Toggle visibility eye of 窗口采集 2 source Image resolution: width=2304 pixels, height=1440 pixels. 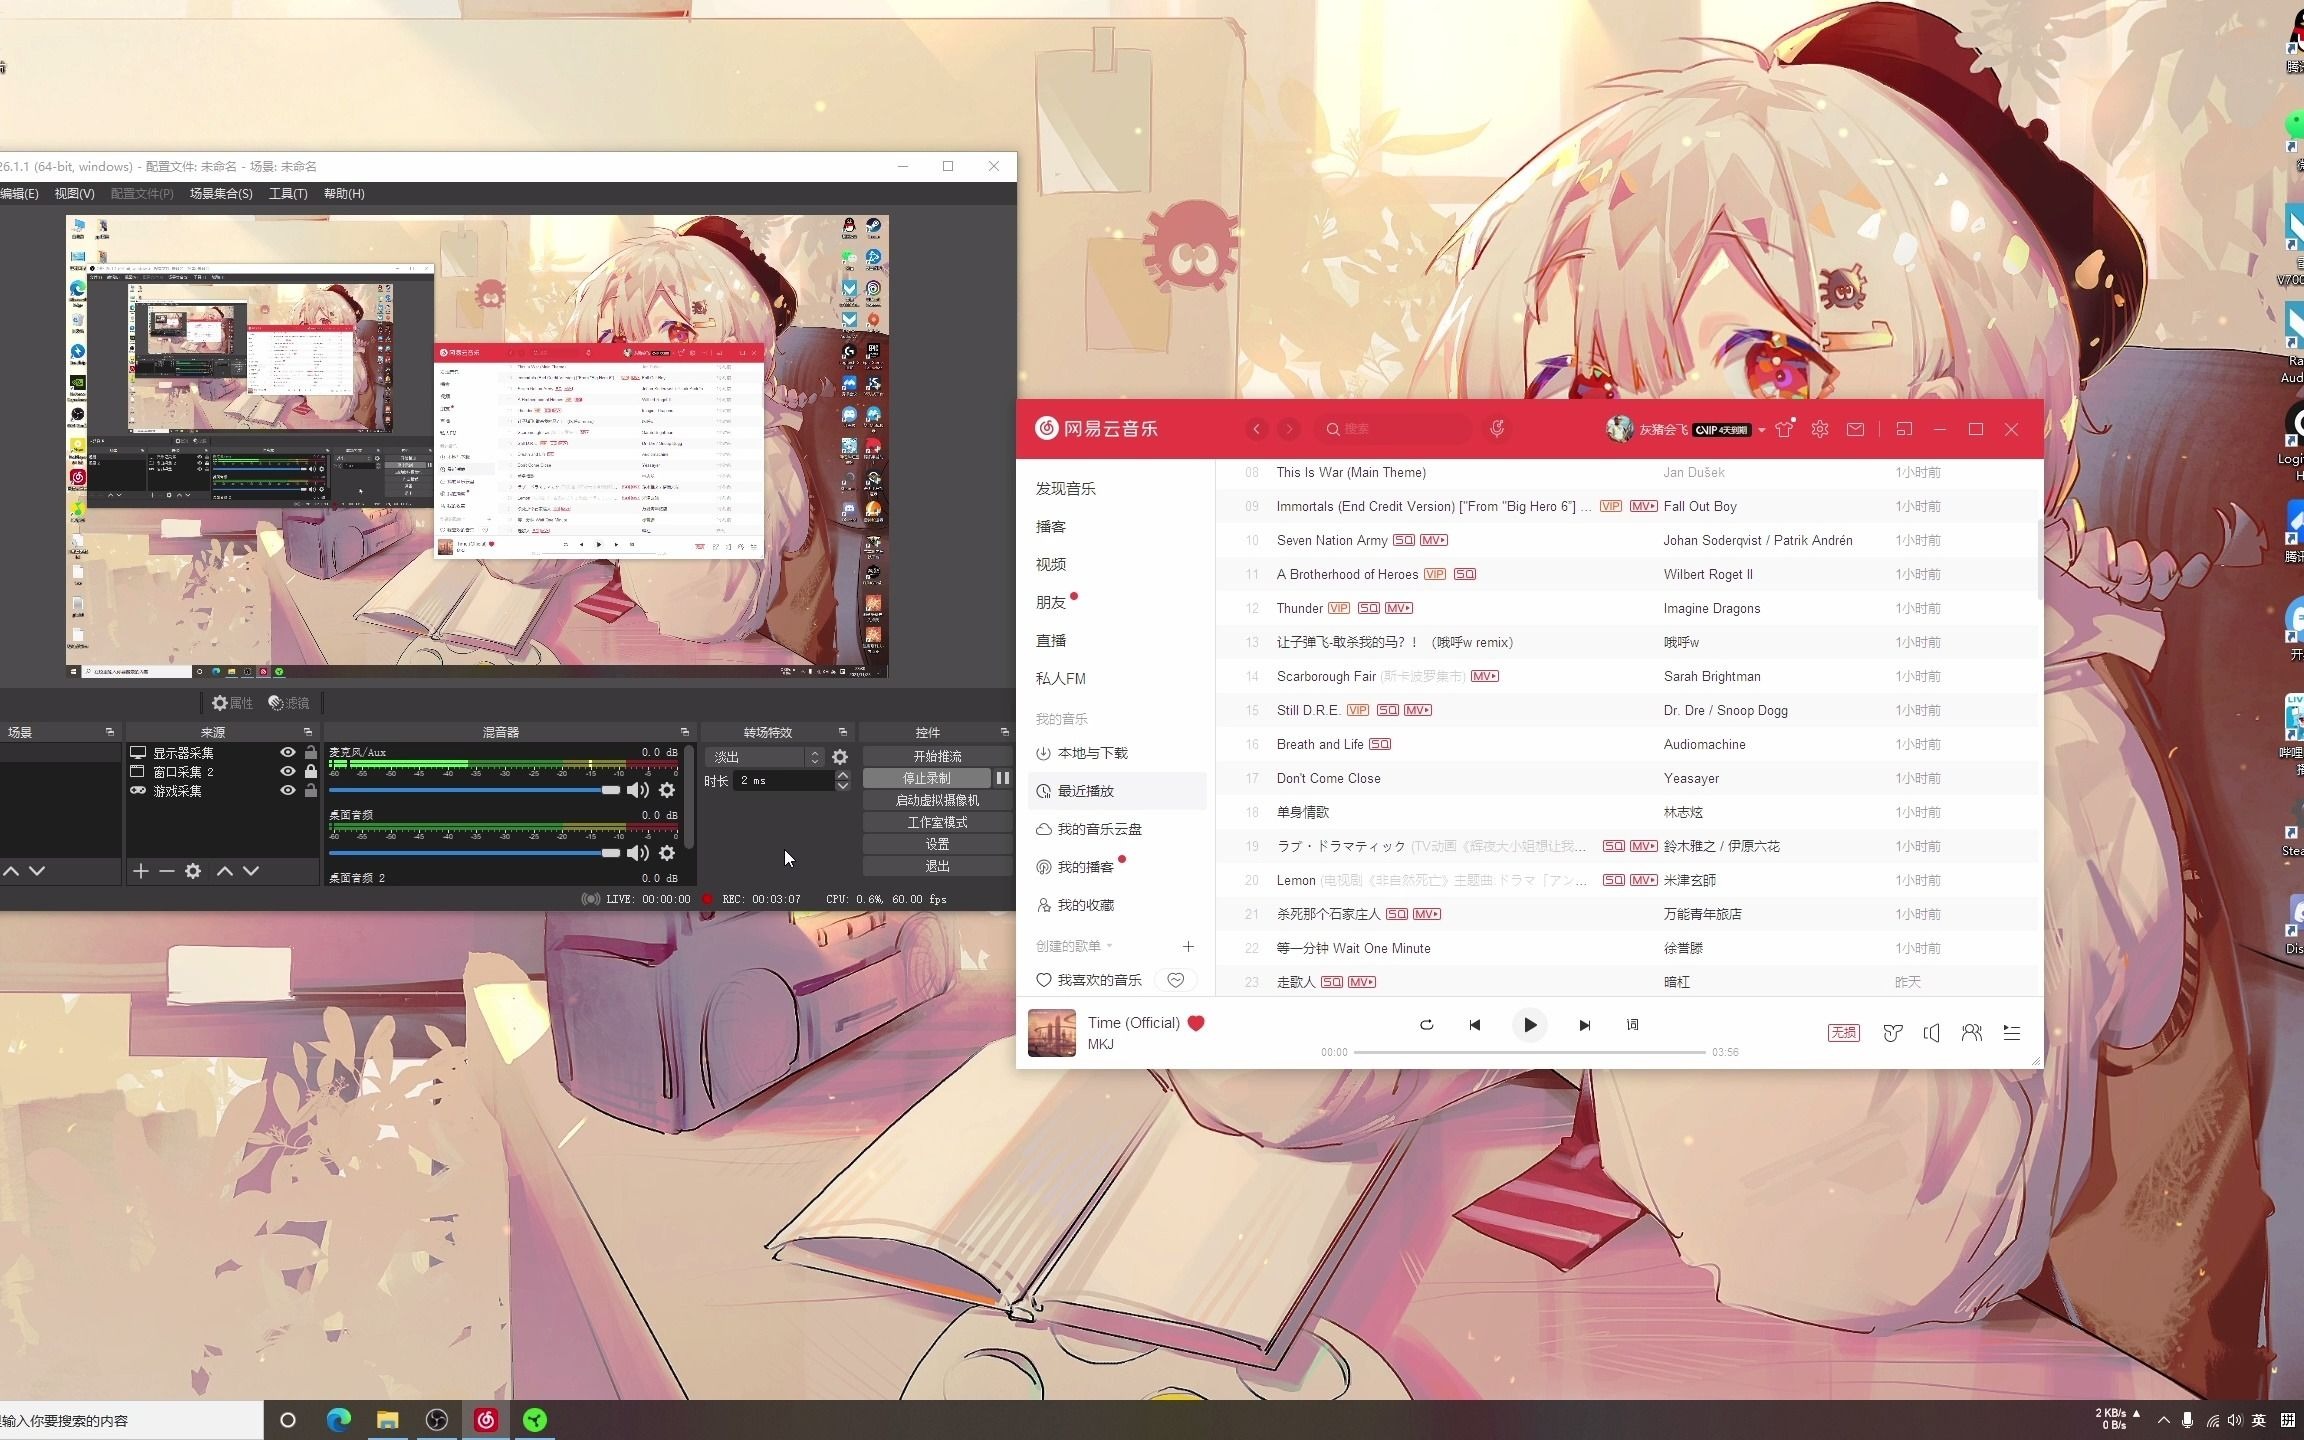[288, 772]
